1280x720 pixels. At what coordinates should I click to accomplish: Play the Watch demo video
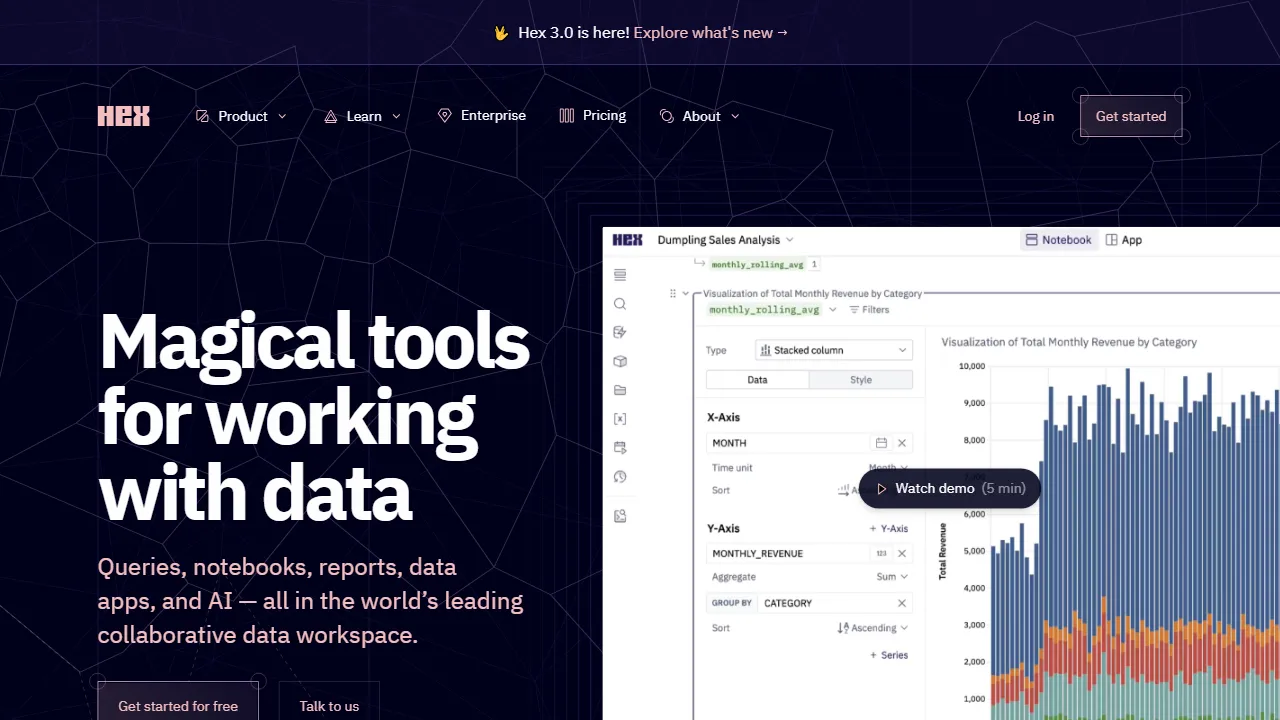coord(950,488)
